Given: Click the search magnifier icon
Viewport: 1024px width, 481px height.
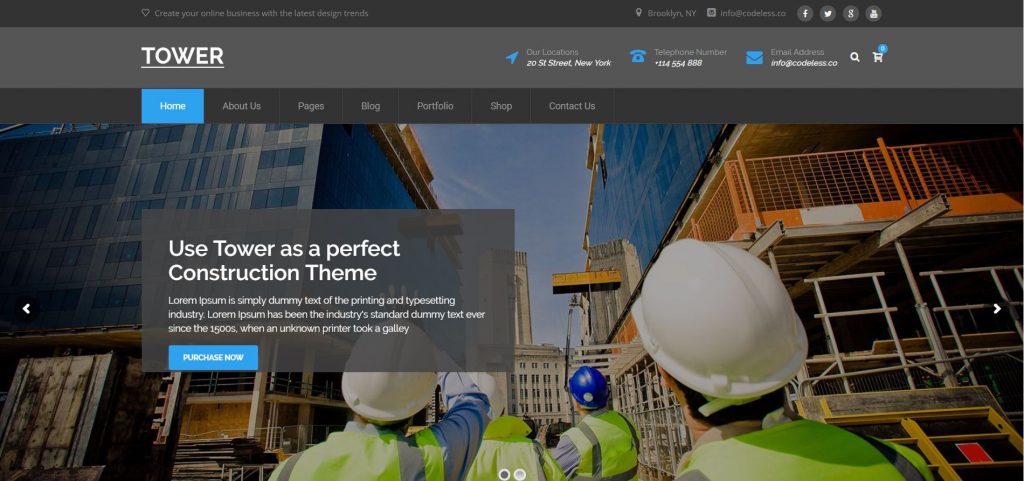Looking at the screenshot, I should click(855, 57).
